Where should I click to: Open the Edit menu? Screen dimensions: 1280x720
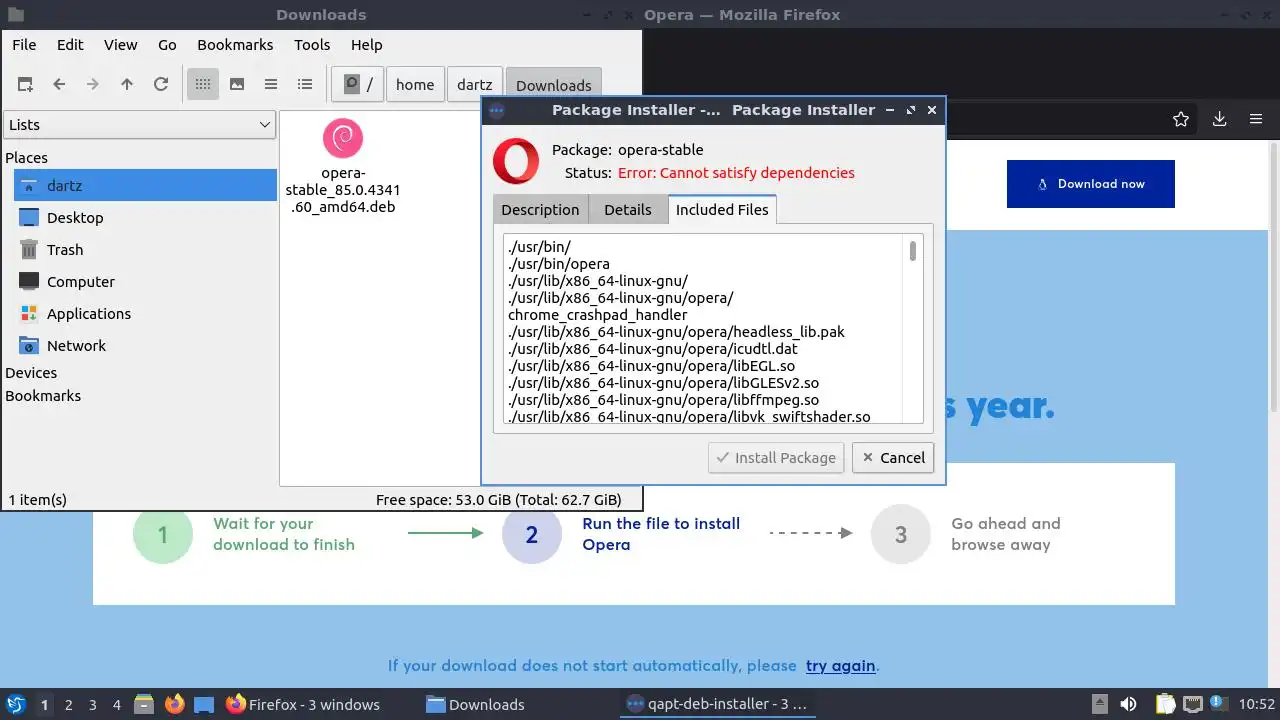(x=70, y=45)
